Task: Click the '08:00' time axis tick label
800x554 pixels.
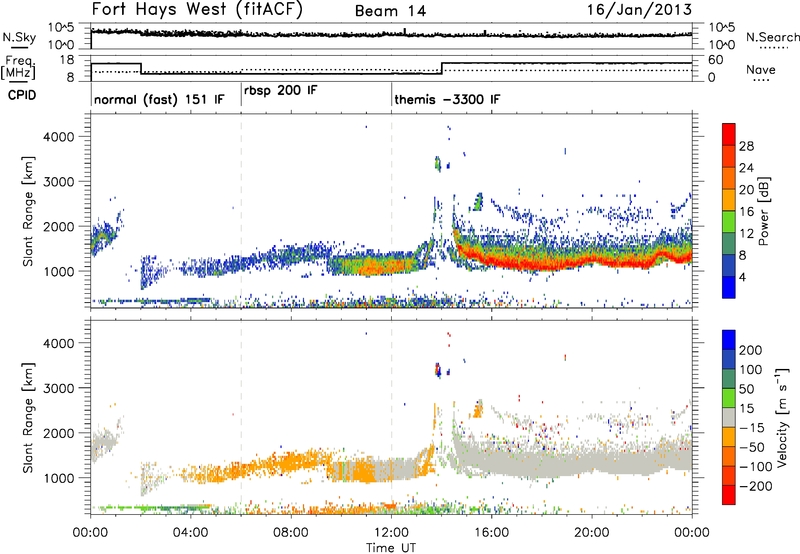Action: point(291,533)
